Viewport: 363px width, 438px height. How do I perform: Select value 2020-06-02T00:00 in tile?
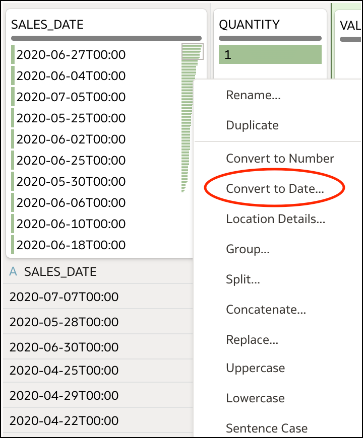click(71, 139)
